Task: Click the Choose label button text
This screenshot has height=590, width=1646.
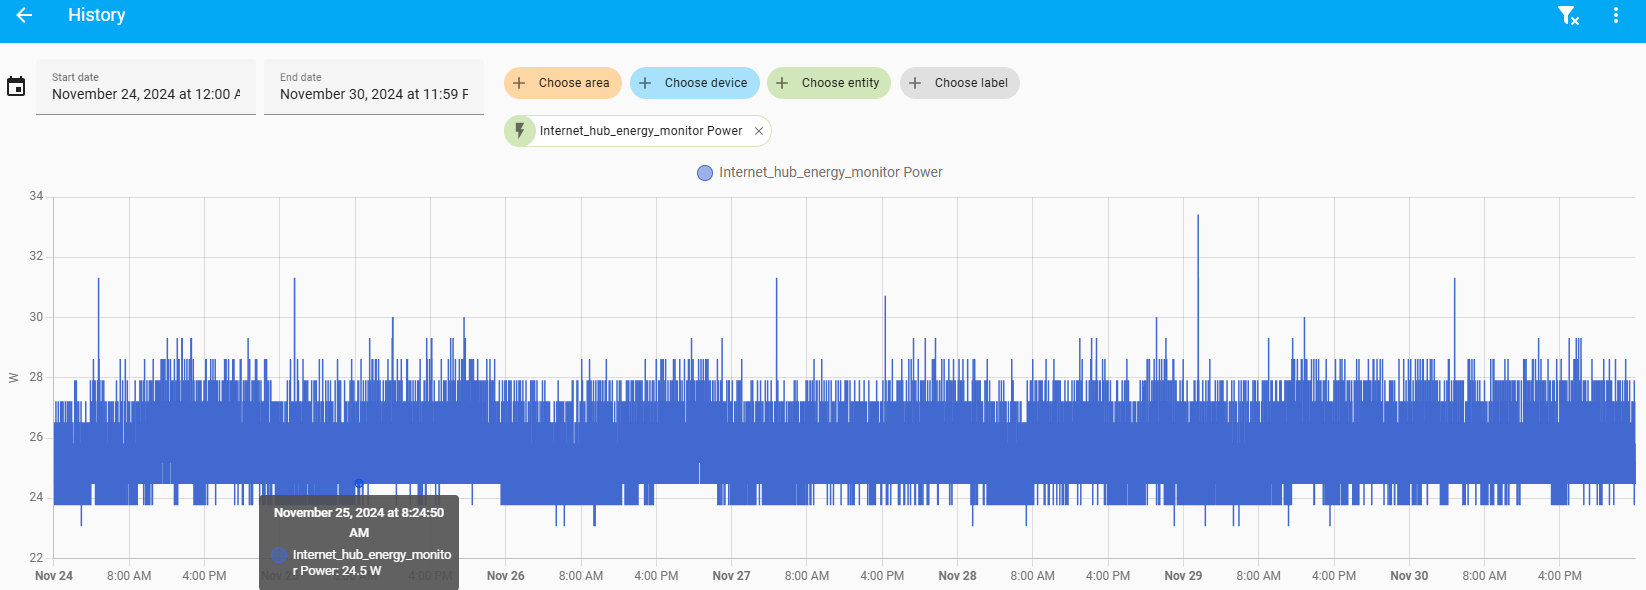Action: click(x=970, y=83)
